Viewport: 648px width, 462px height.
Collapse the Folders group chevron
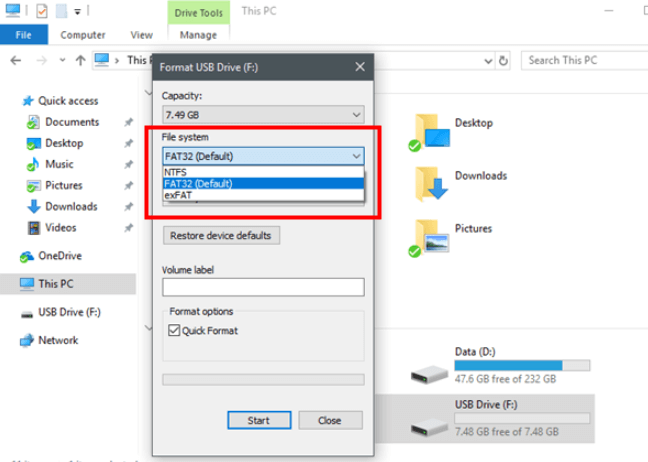[x=148, y=93]
